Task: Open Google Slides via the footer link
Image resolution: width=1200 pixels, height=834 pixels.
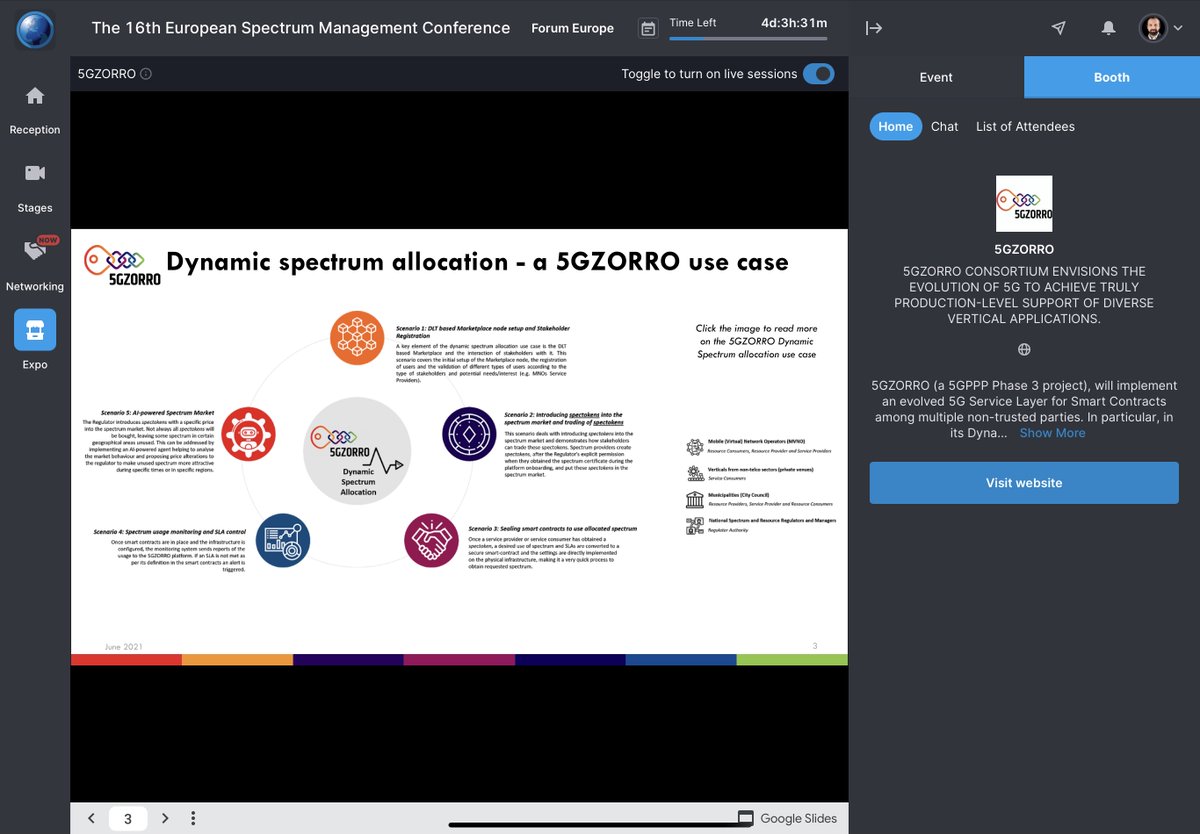Action: click(x=797, y=817)
